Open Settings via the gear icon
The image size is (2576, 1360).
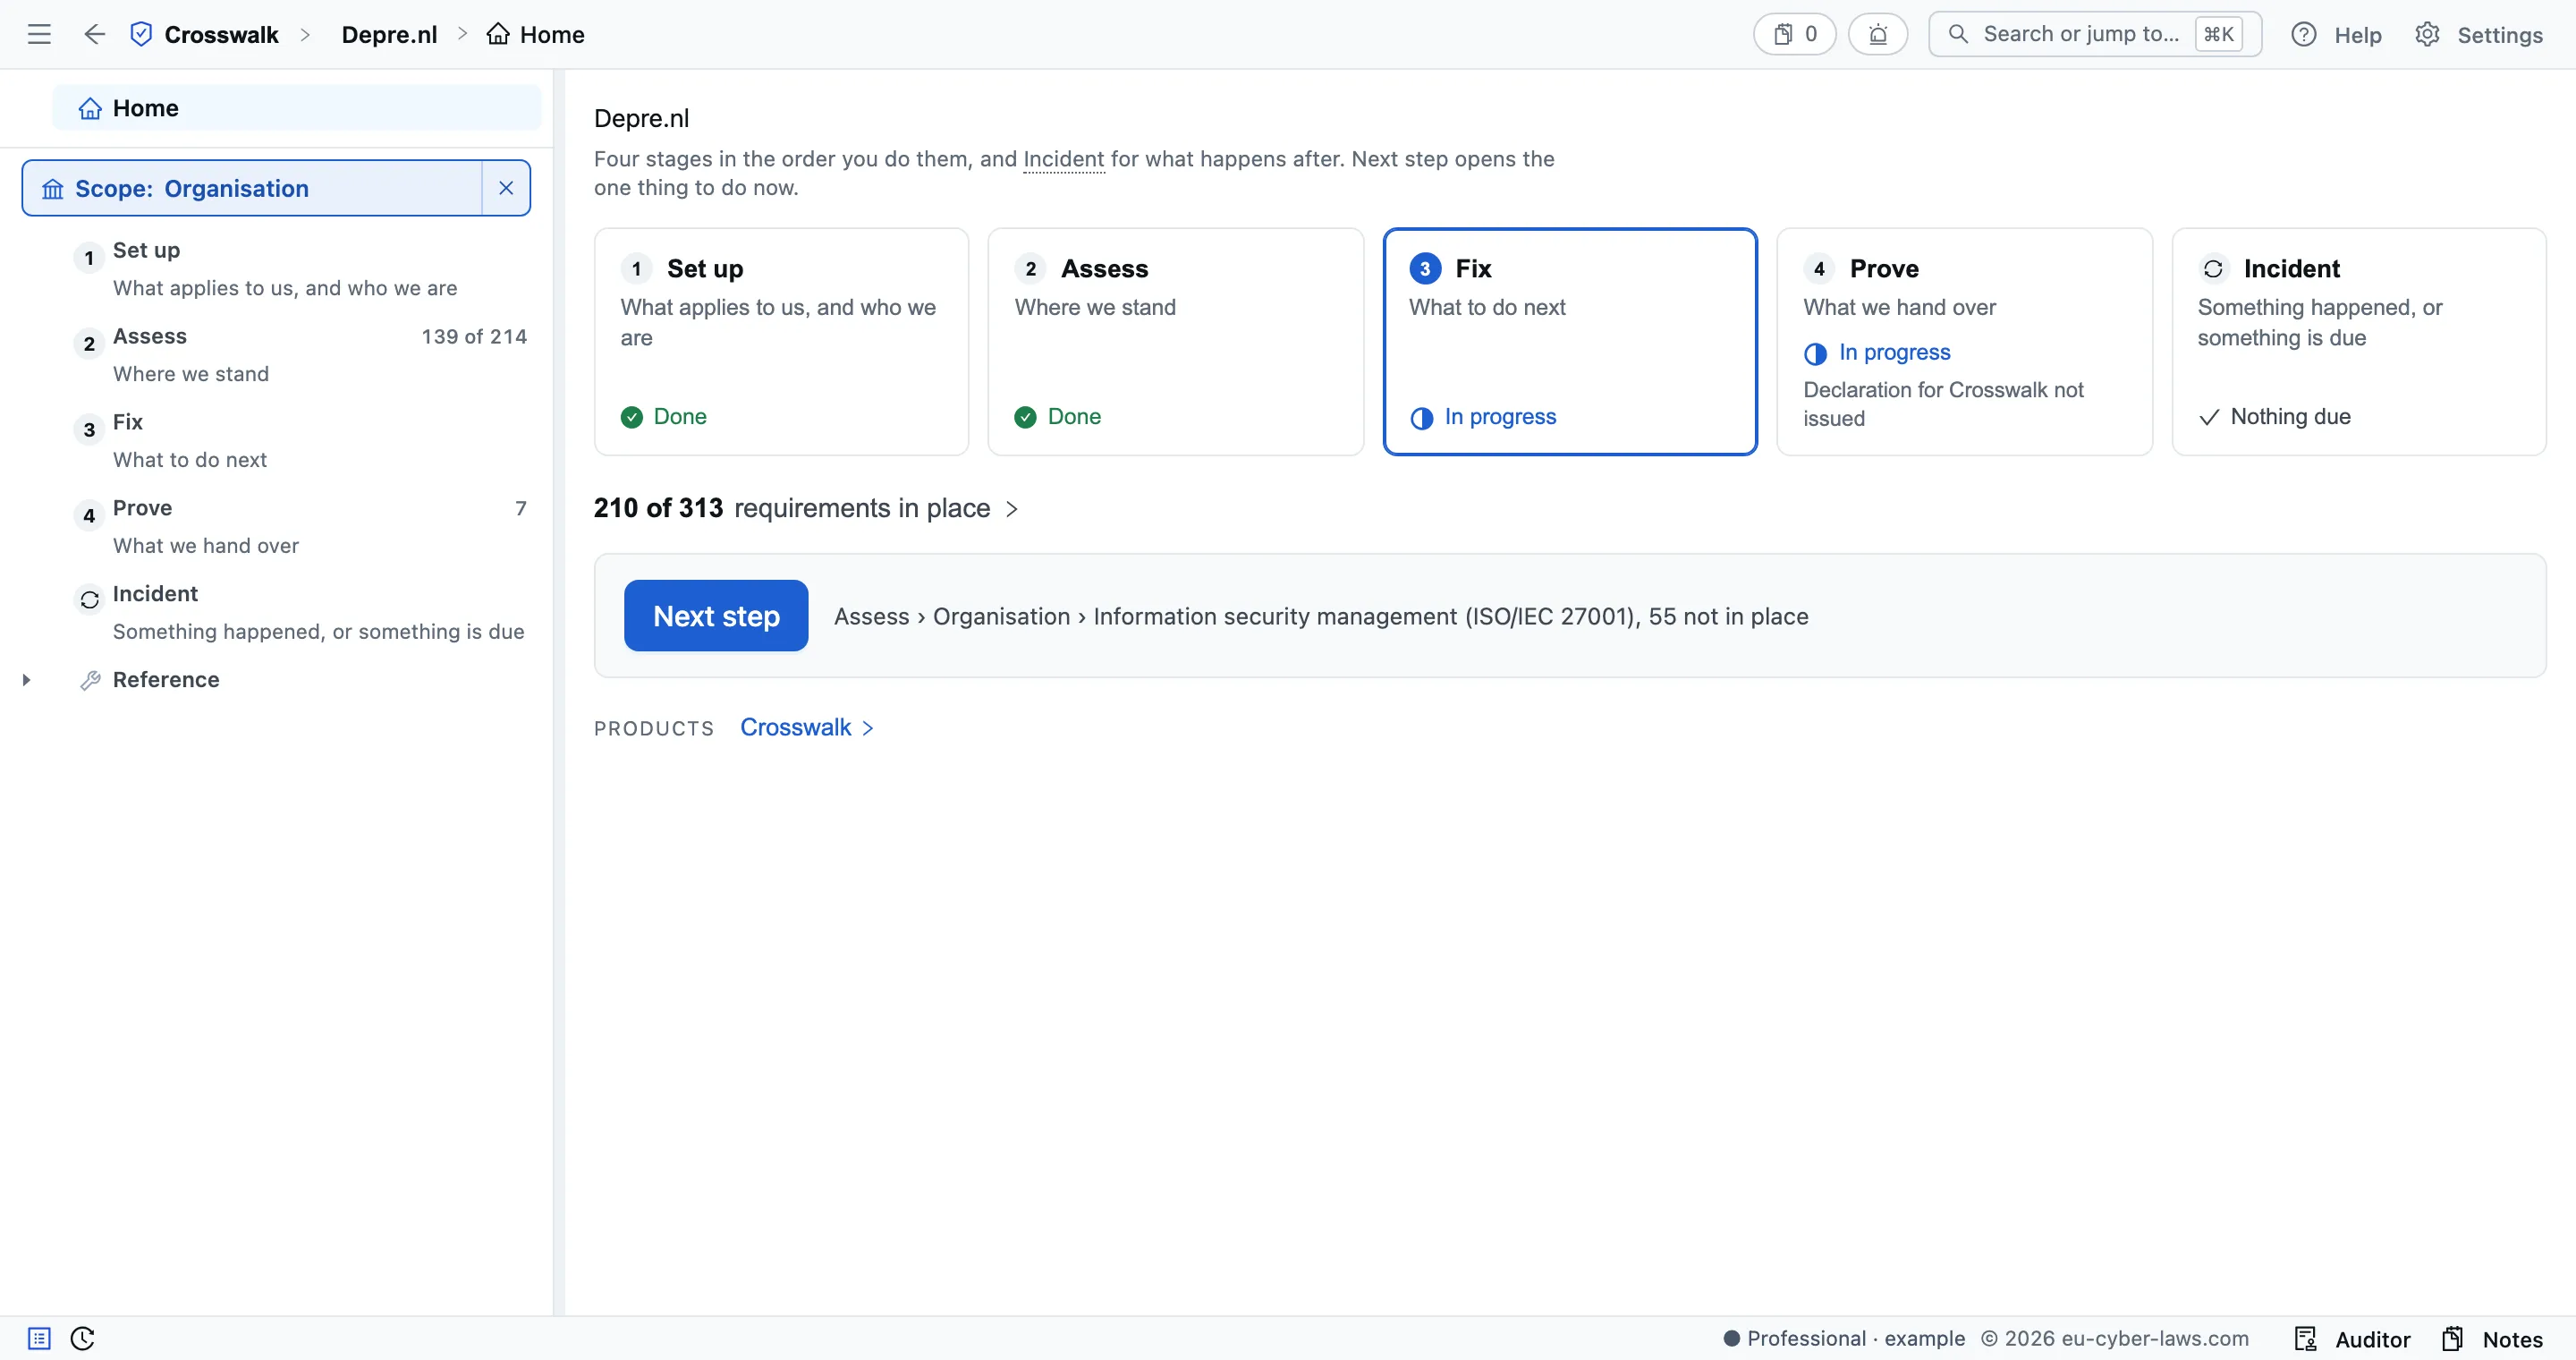tap(2427, 35)
